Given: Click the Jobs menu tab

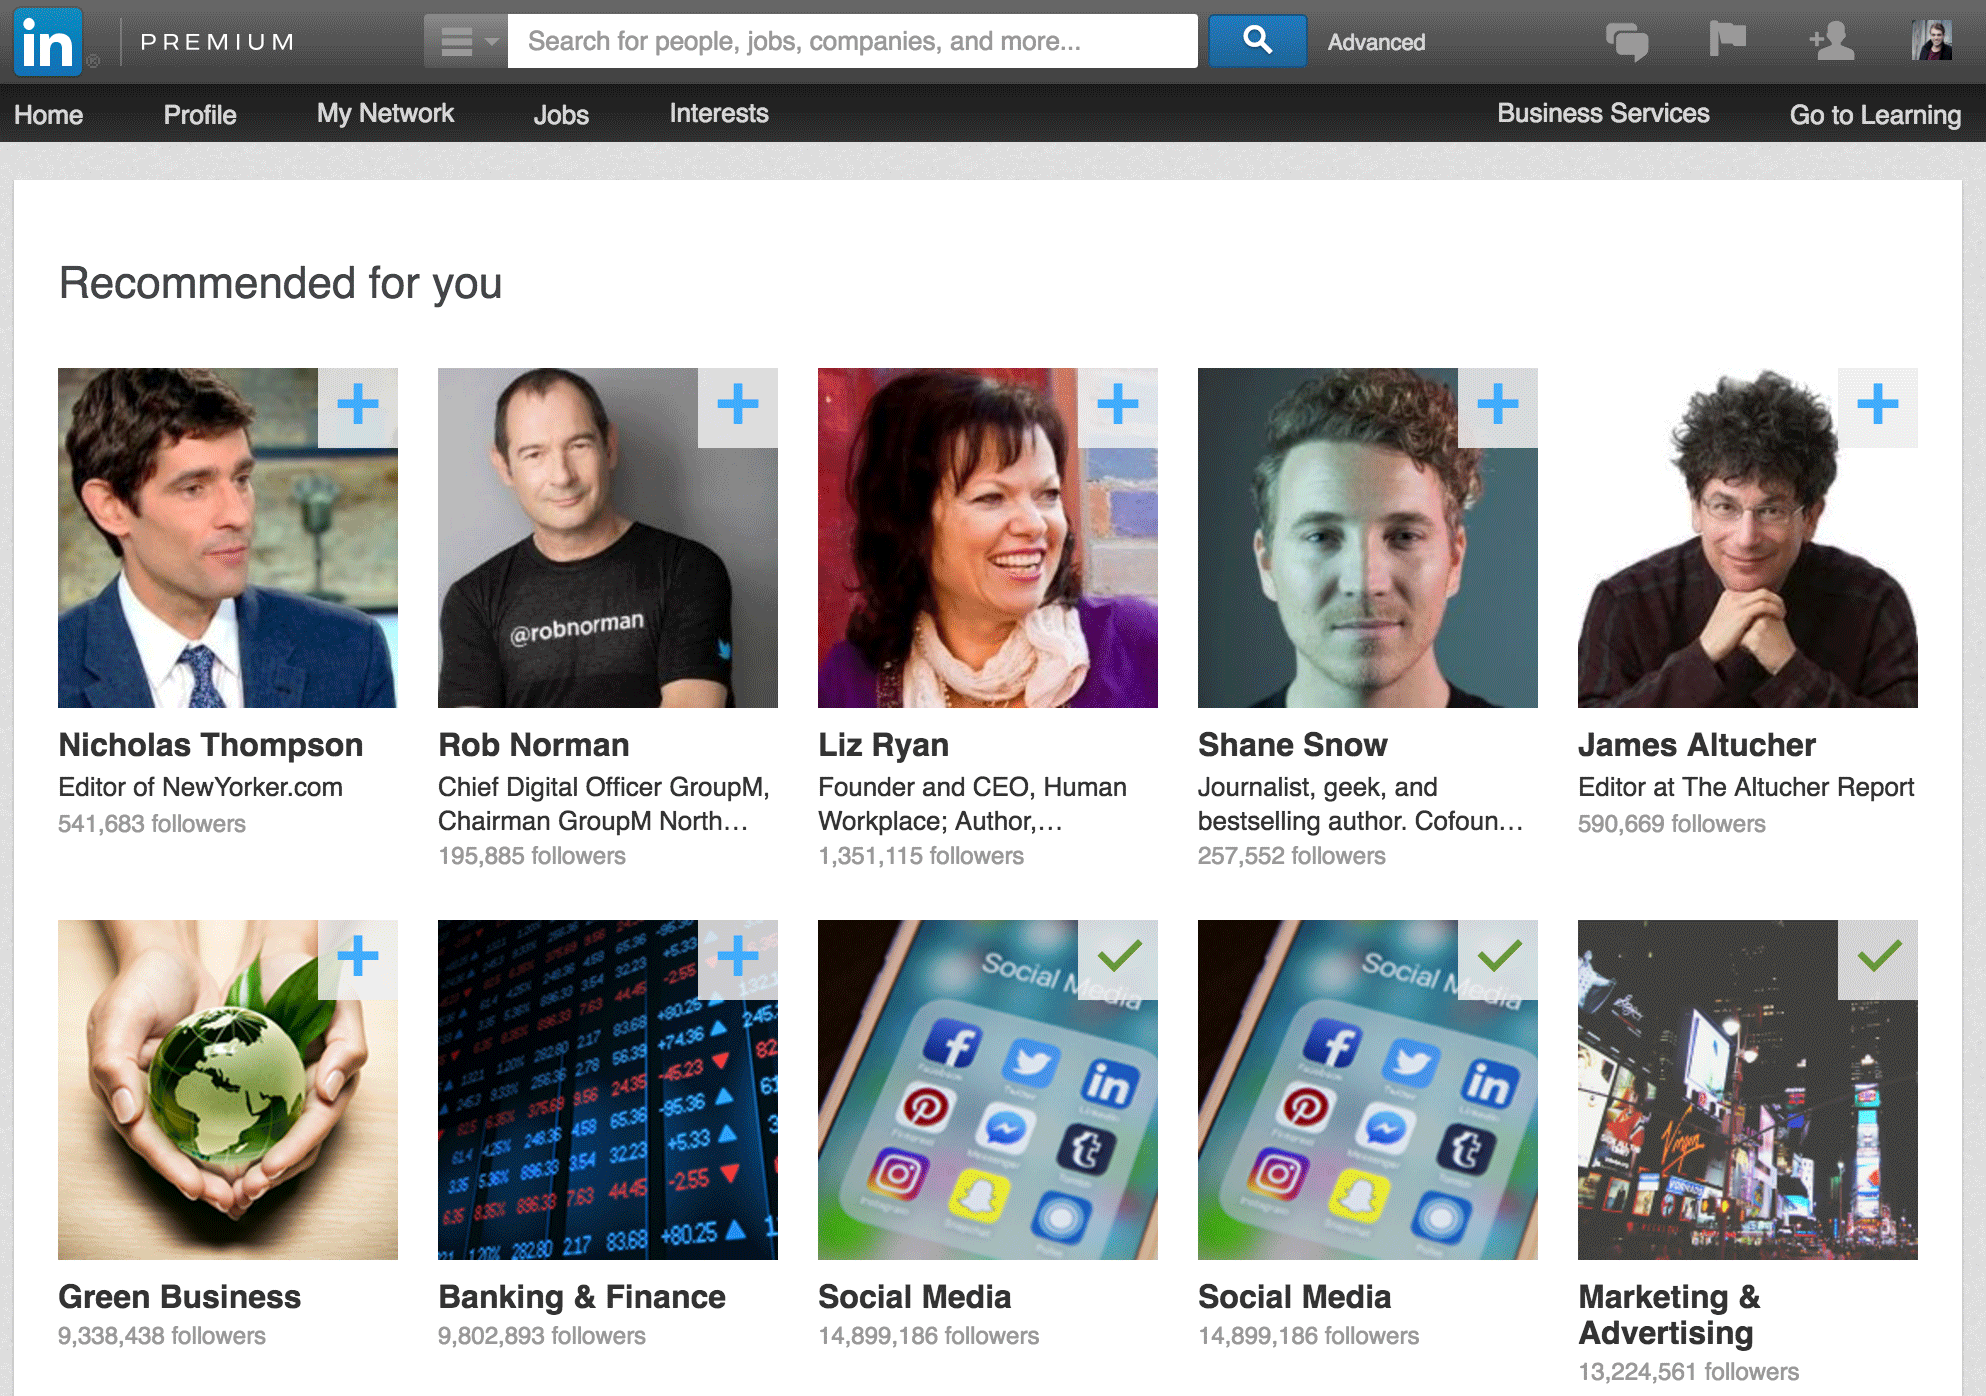Looking at the screenshot, I should coord(560,113).
